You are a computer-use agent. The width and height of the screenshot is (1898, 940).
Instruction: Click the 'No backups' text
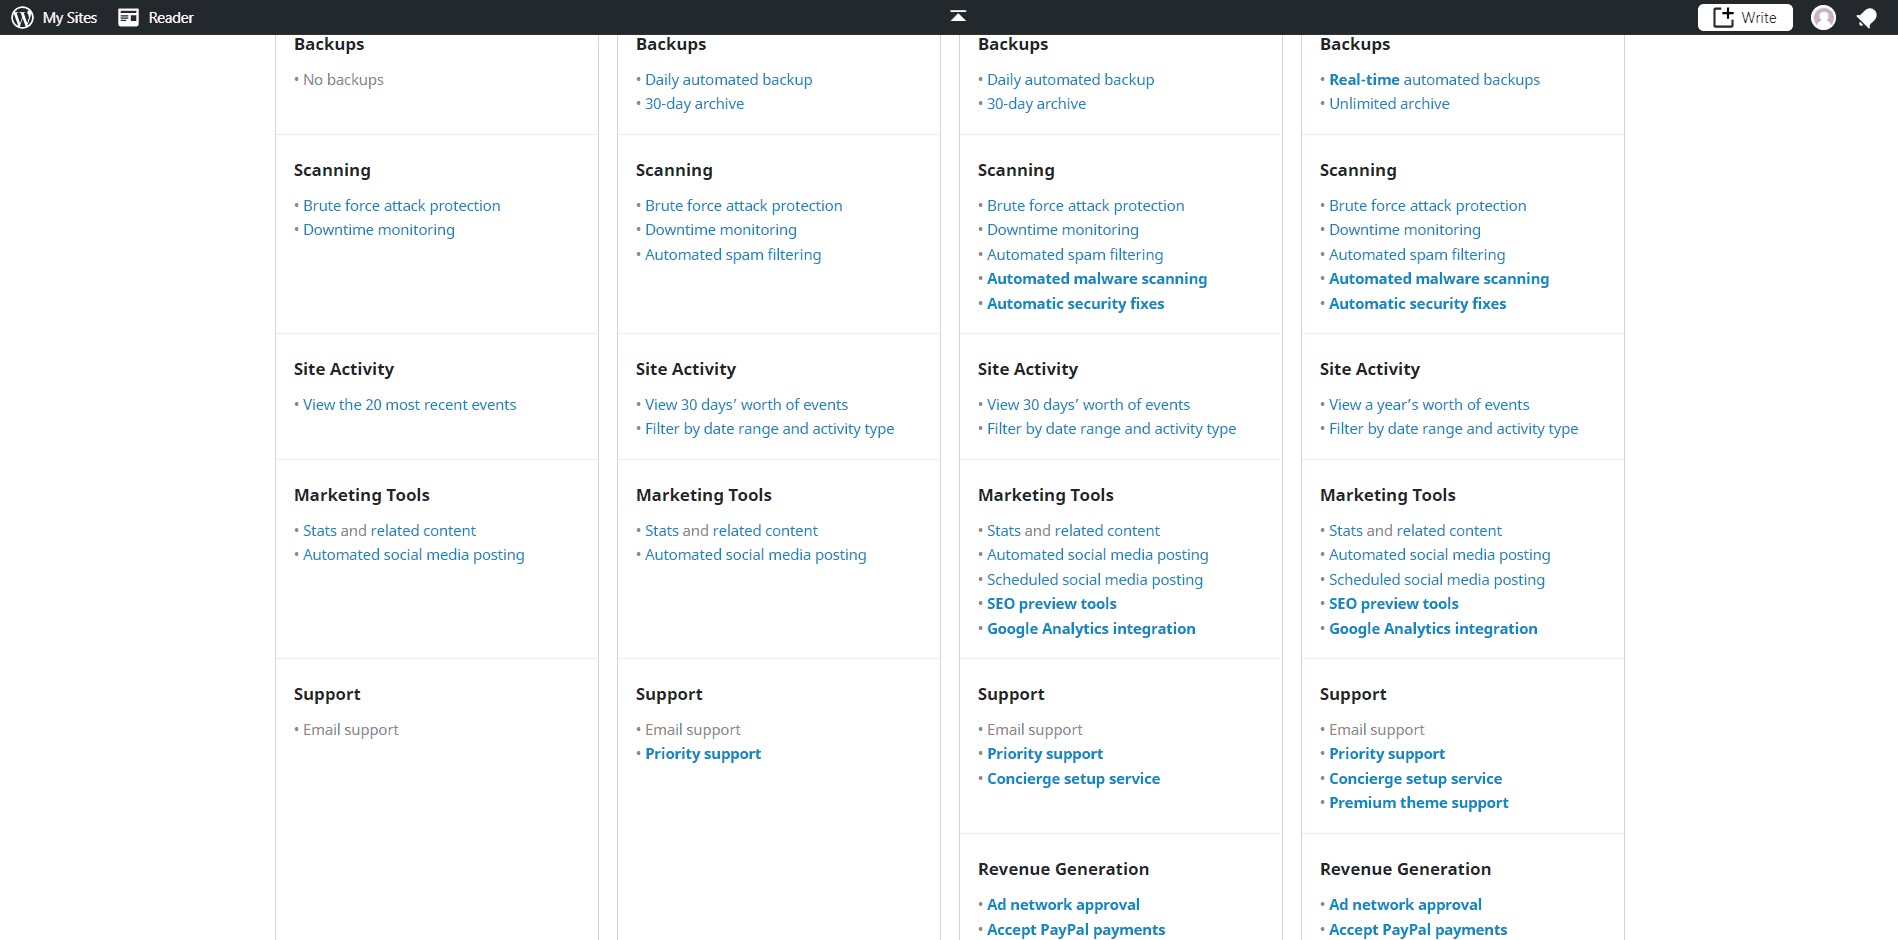(343, 80)
